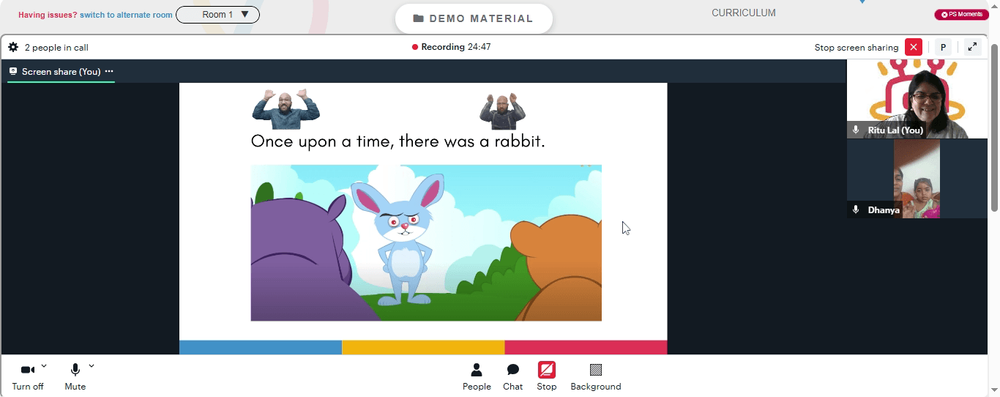Screen dimensions: 1000x397
Task: Select Dhanya video thumbnail
Action: (917, 179)
